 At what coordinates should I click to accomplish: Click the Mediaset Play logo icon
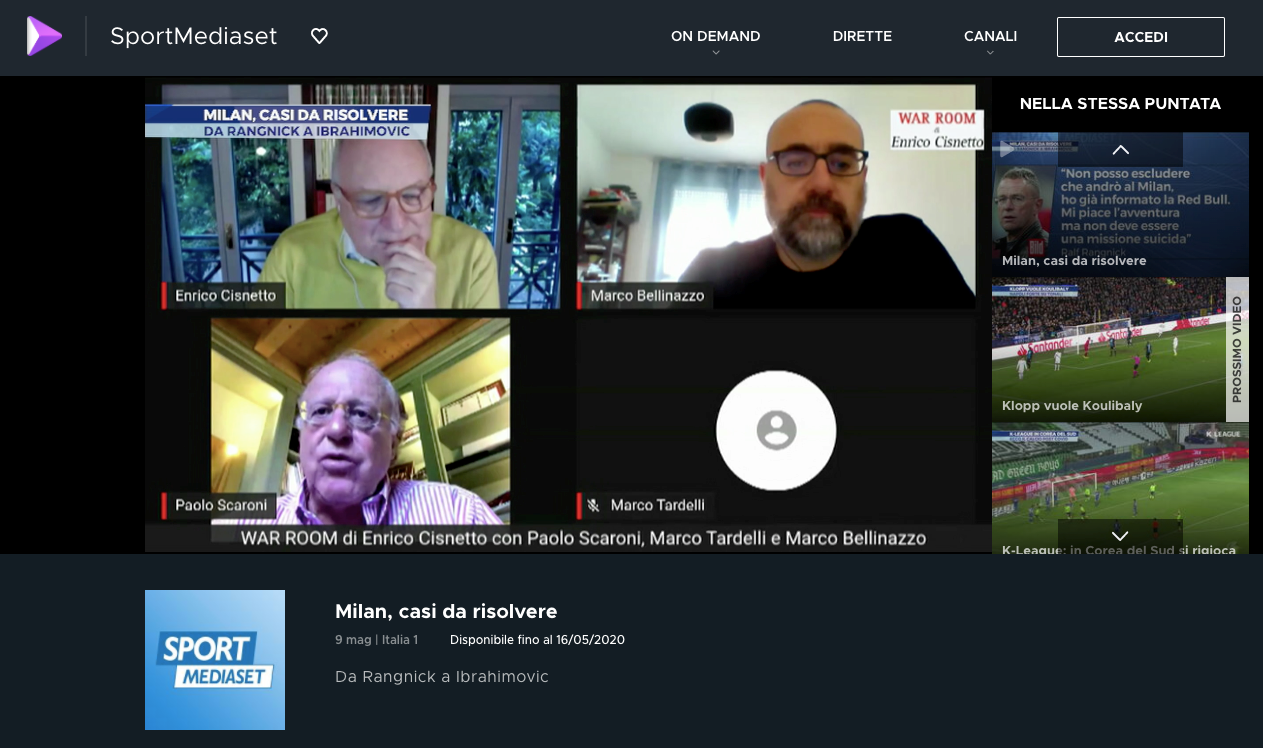point(44,37)
